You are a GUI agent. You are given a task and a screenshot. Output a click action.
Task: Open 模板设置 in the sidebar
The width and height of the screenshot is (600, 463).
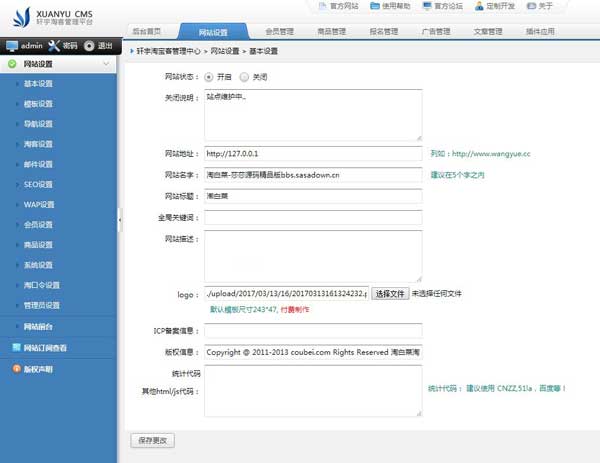coord(38,104)
